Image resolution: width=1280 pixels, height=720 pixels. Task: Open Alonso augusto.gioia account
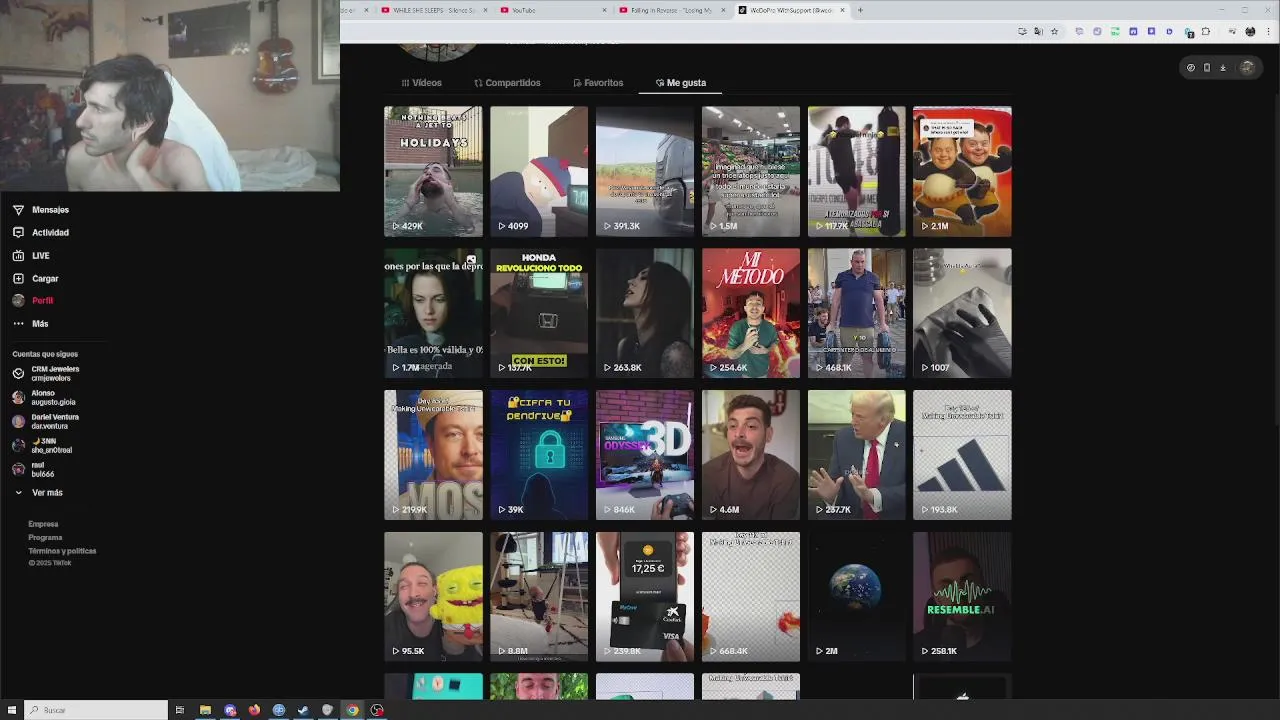(x=44, y=397)
